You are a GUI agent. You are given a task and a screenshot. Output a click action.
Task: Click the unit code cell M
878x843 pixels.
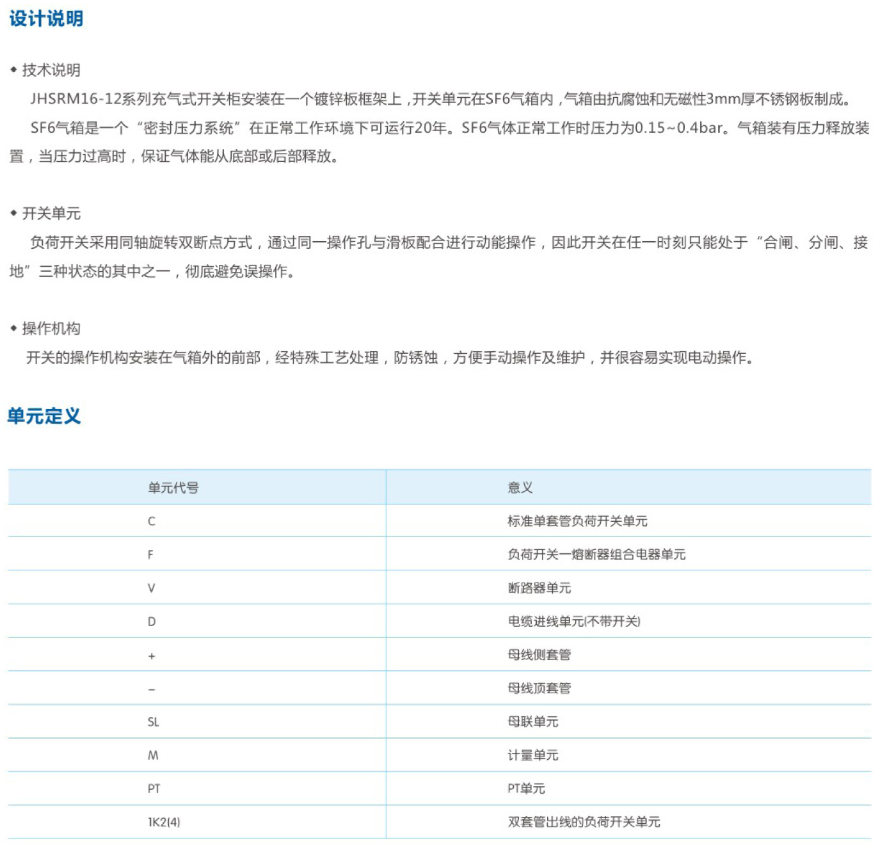click(x=153, y=756)
